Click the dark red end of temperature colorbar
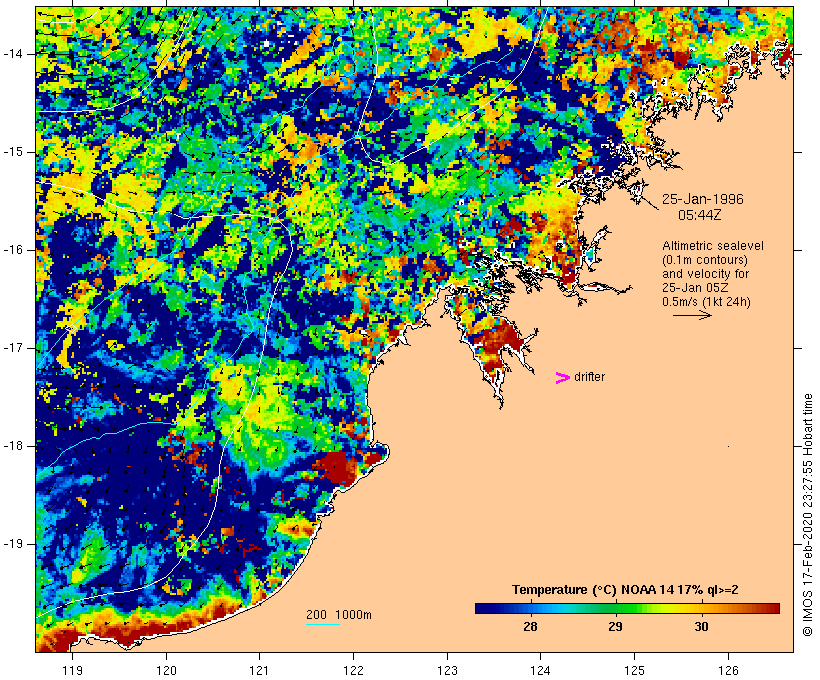Viewport: 820px width, 680px height. click(x=771, y=608)
